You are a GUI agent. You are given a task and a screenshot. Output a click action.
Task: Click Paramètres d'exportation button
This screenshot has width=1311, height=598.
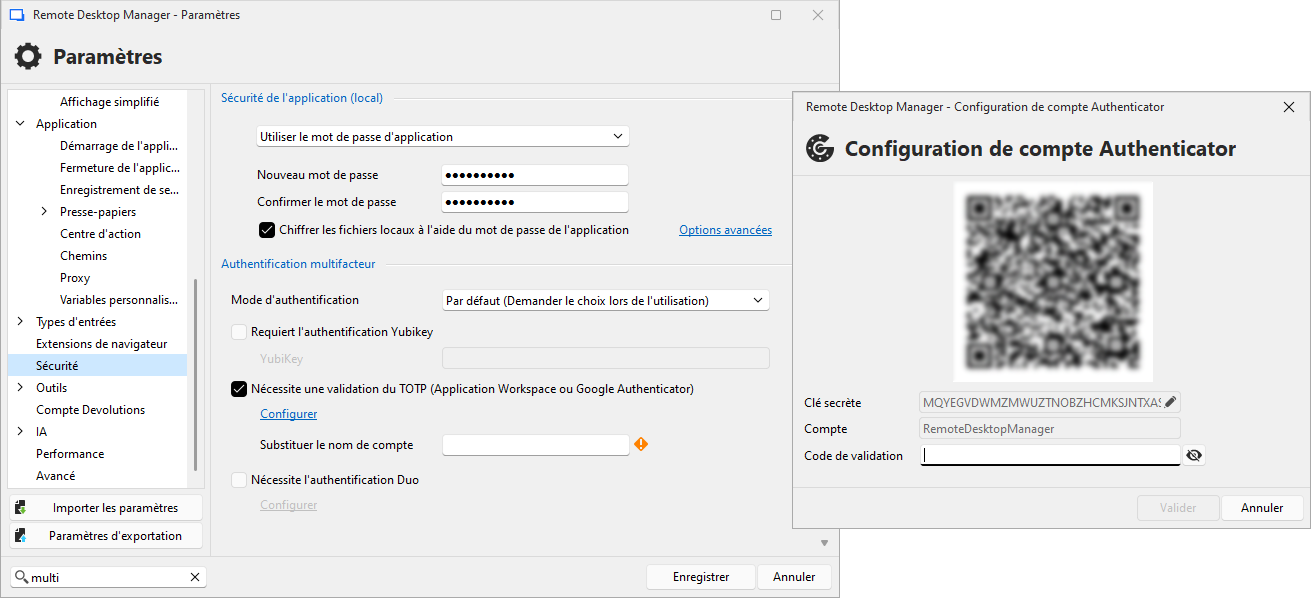point(105,536)
